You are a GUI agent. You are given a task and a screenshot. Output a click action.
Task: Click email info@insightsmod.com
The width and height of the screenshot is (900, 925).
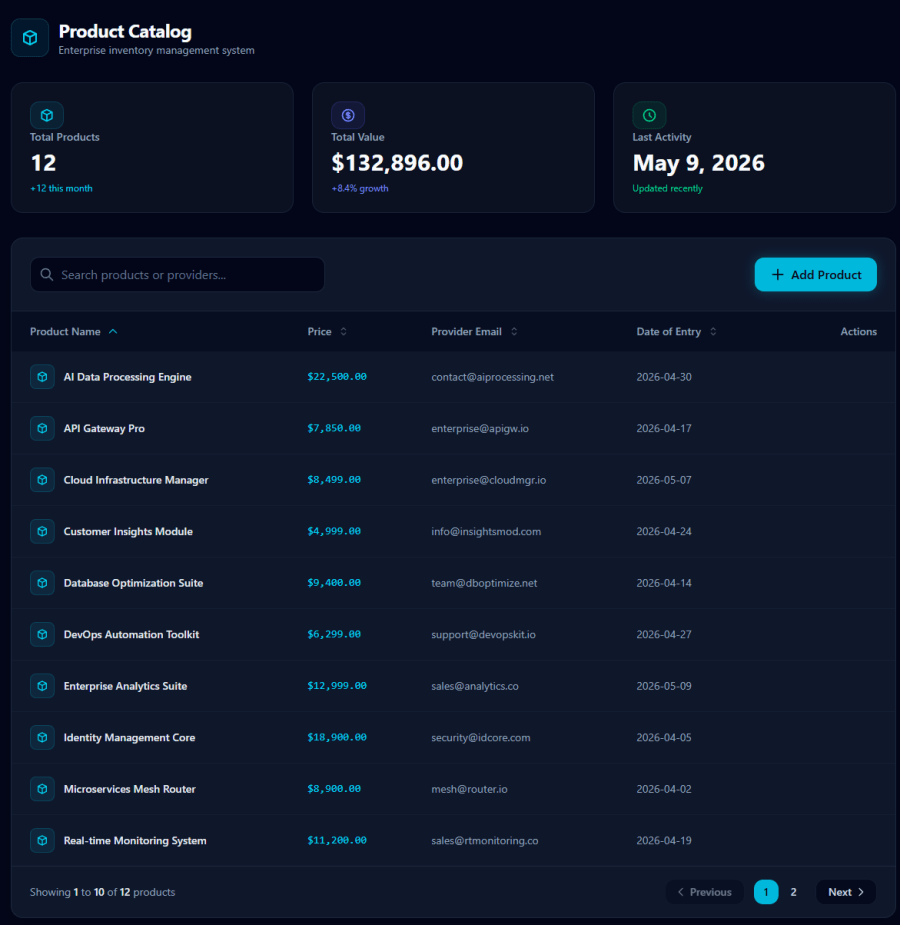tap(486, 532)
